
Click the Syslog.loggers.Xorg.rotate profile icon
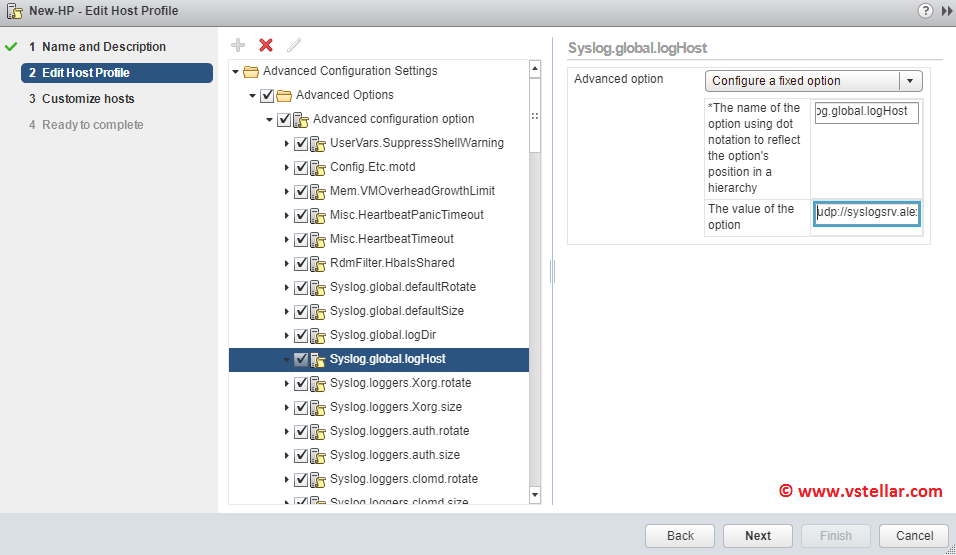[318, 384]
